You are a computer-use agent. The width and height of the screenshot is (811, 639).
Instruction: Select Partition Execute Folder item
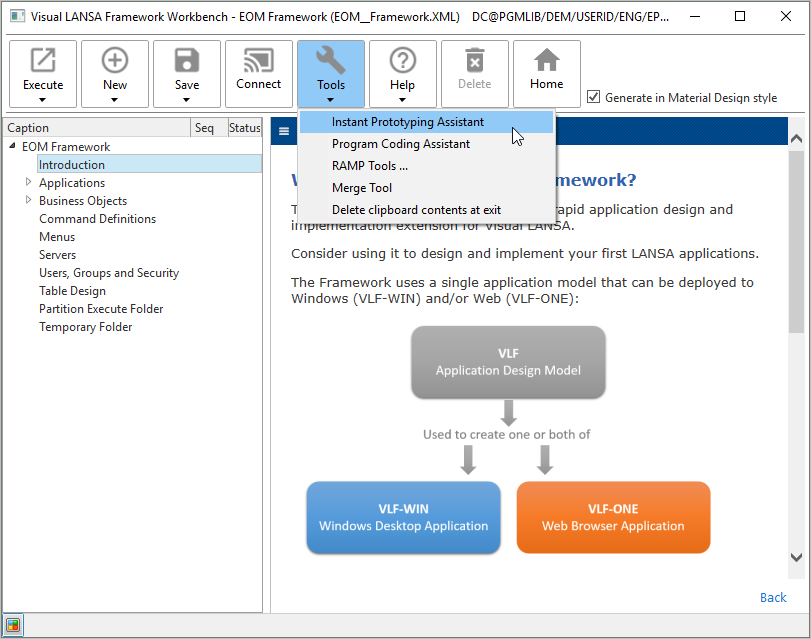pyautogui.click(x=101, y=309)
